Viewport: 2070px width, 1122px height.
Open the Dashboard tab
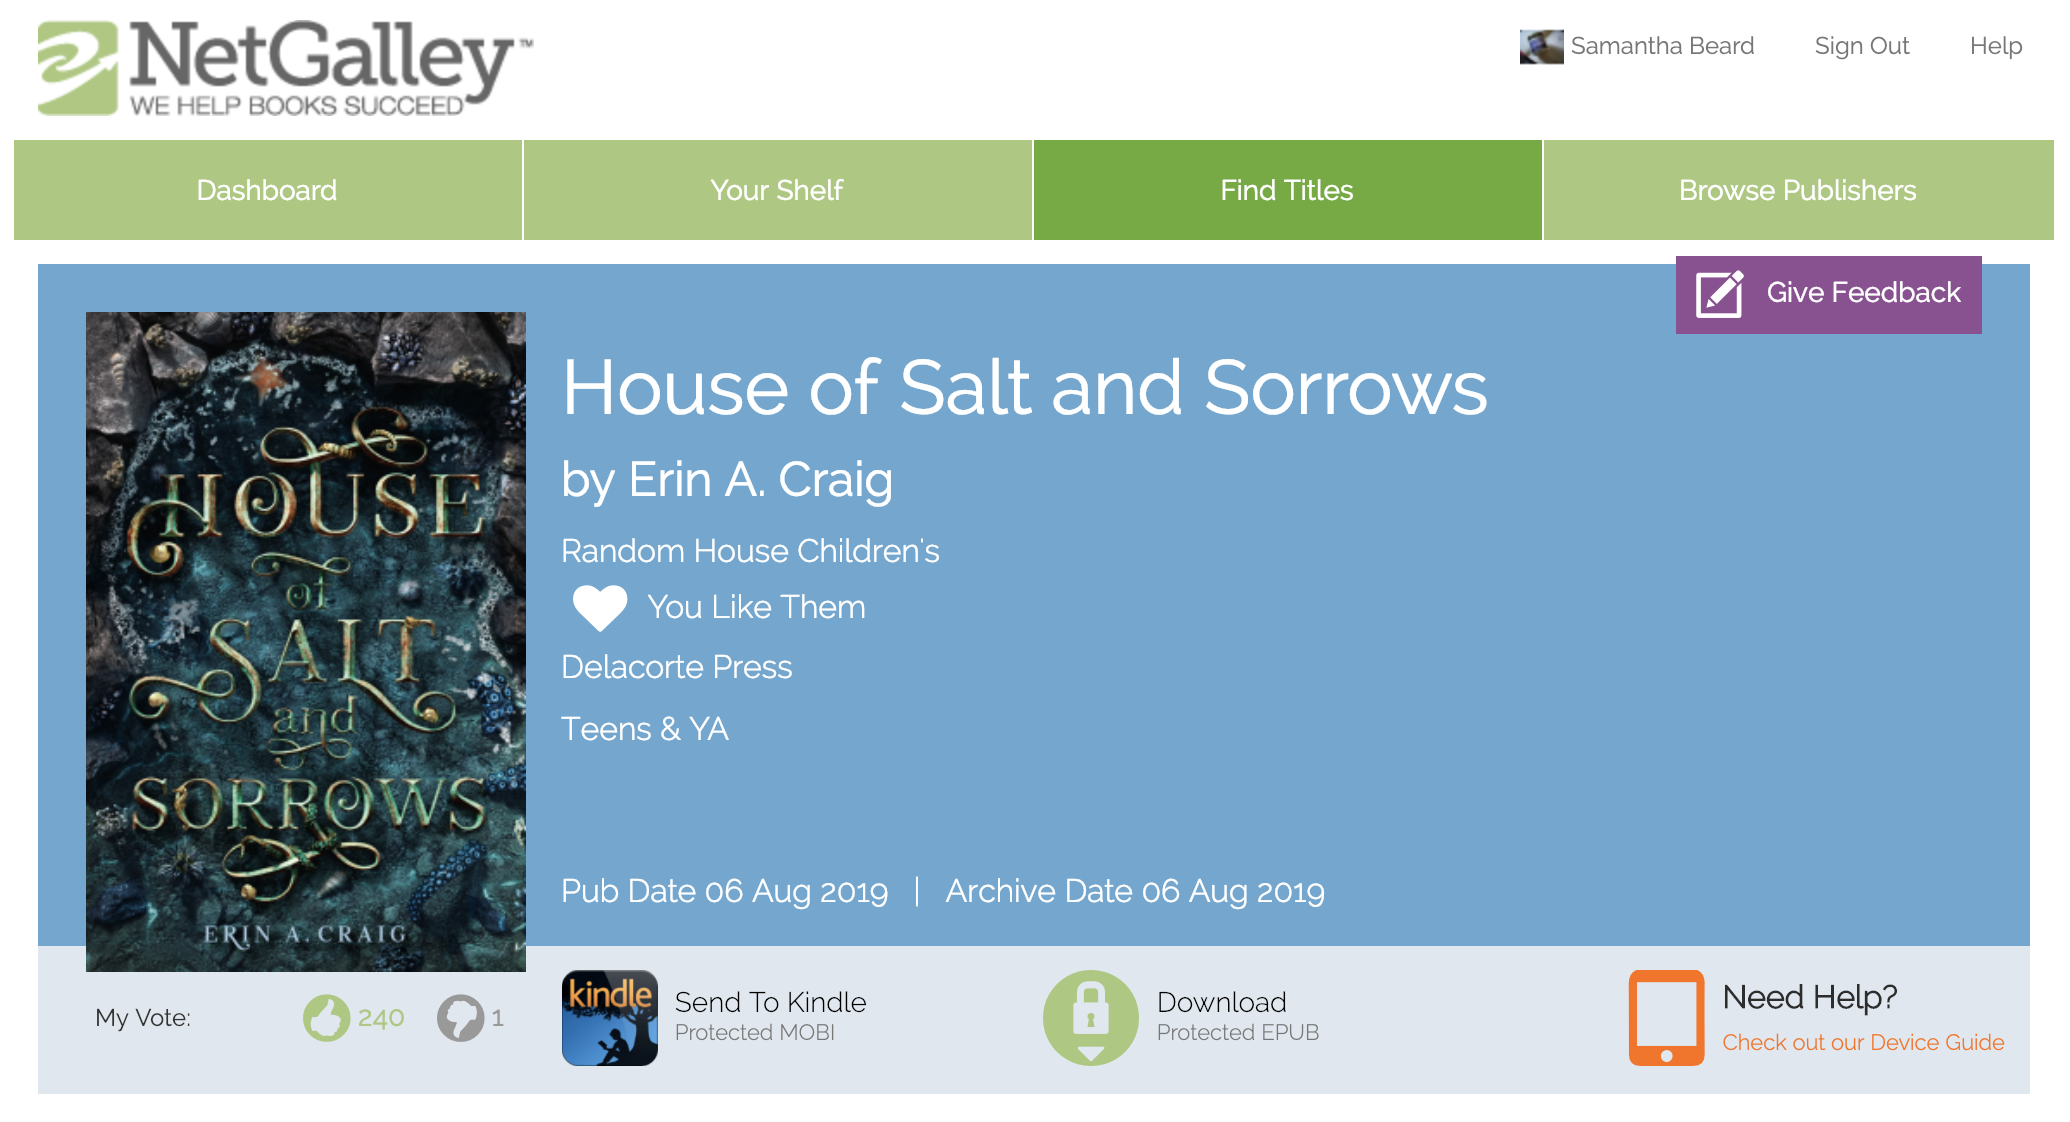[x=267, y=190]
